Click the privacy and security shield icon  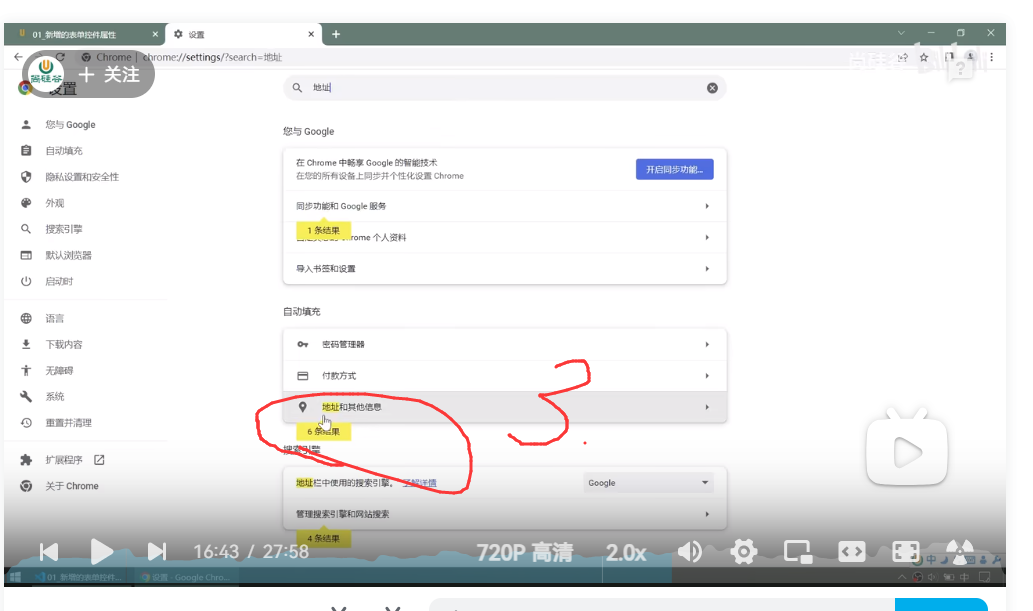pos(26,177)
